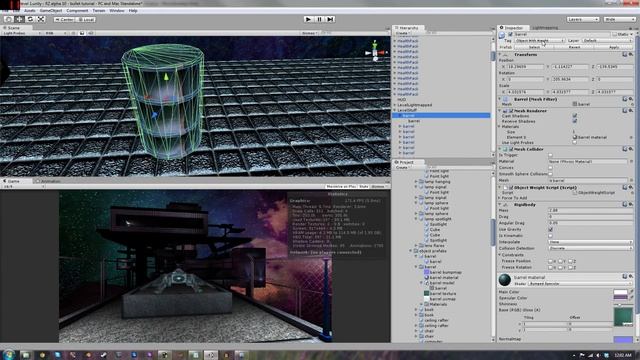Click the Rigidbody Mass input field

point(590,210)
